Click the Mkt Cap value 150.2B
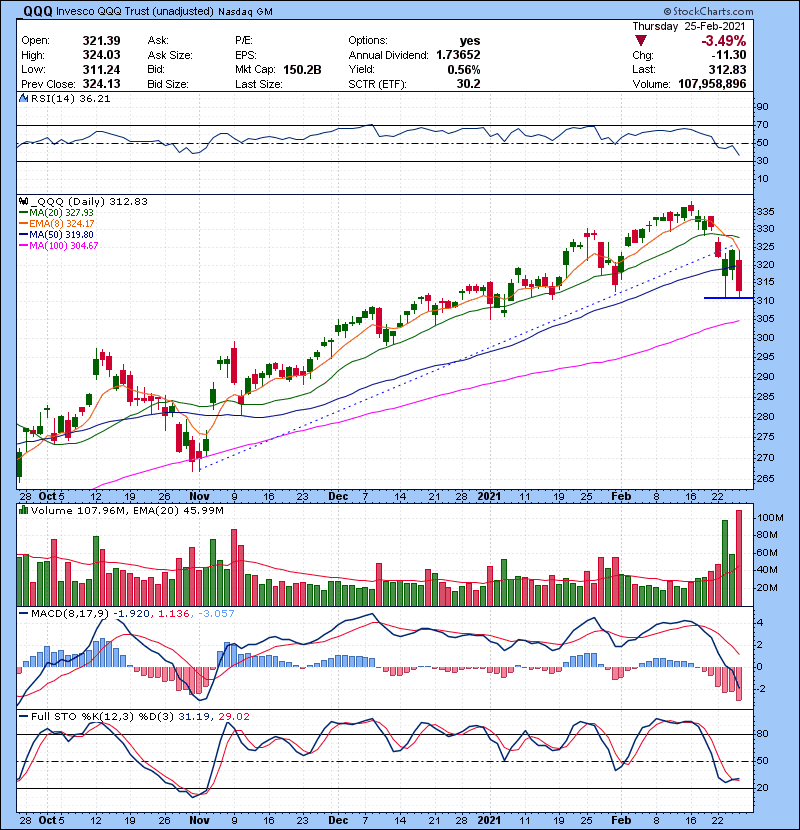Screen dimensions: 800x830 coord(302,70)
